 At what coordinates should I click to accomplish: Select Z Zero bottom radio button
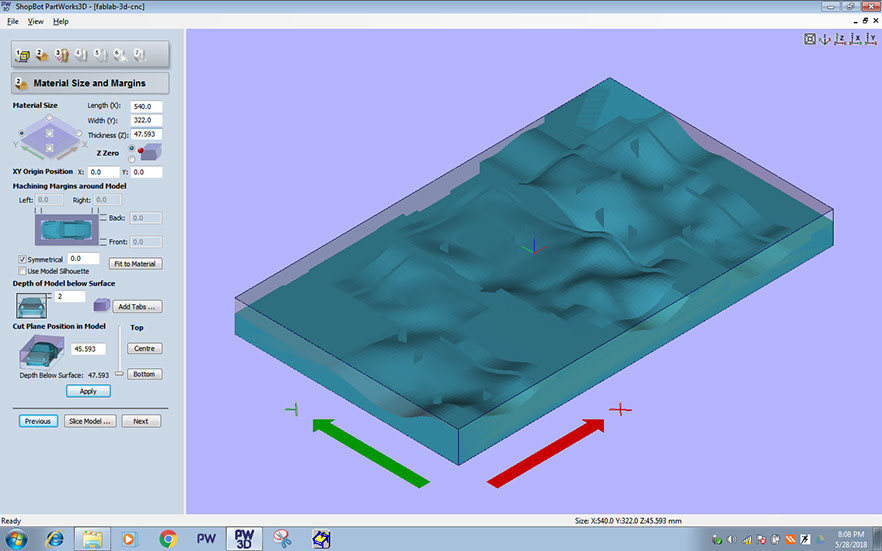[132, 159]
